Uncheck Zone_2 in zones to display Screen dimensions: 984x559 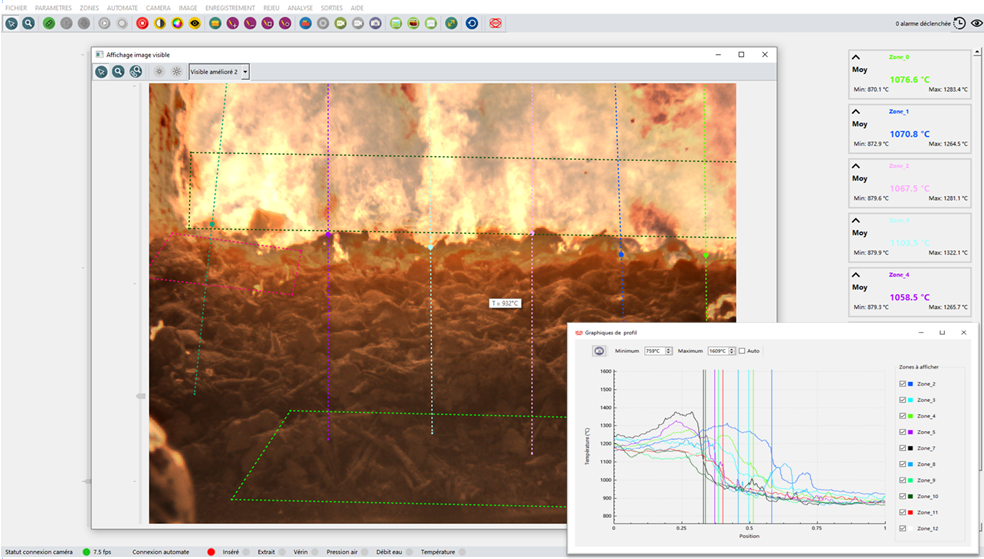tap(902, 384)
